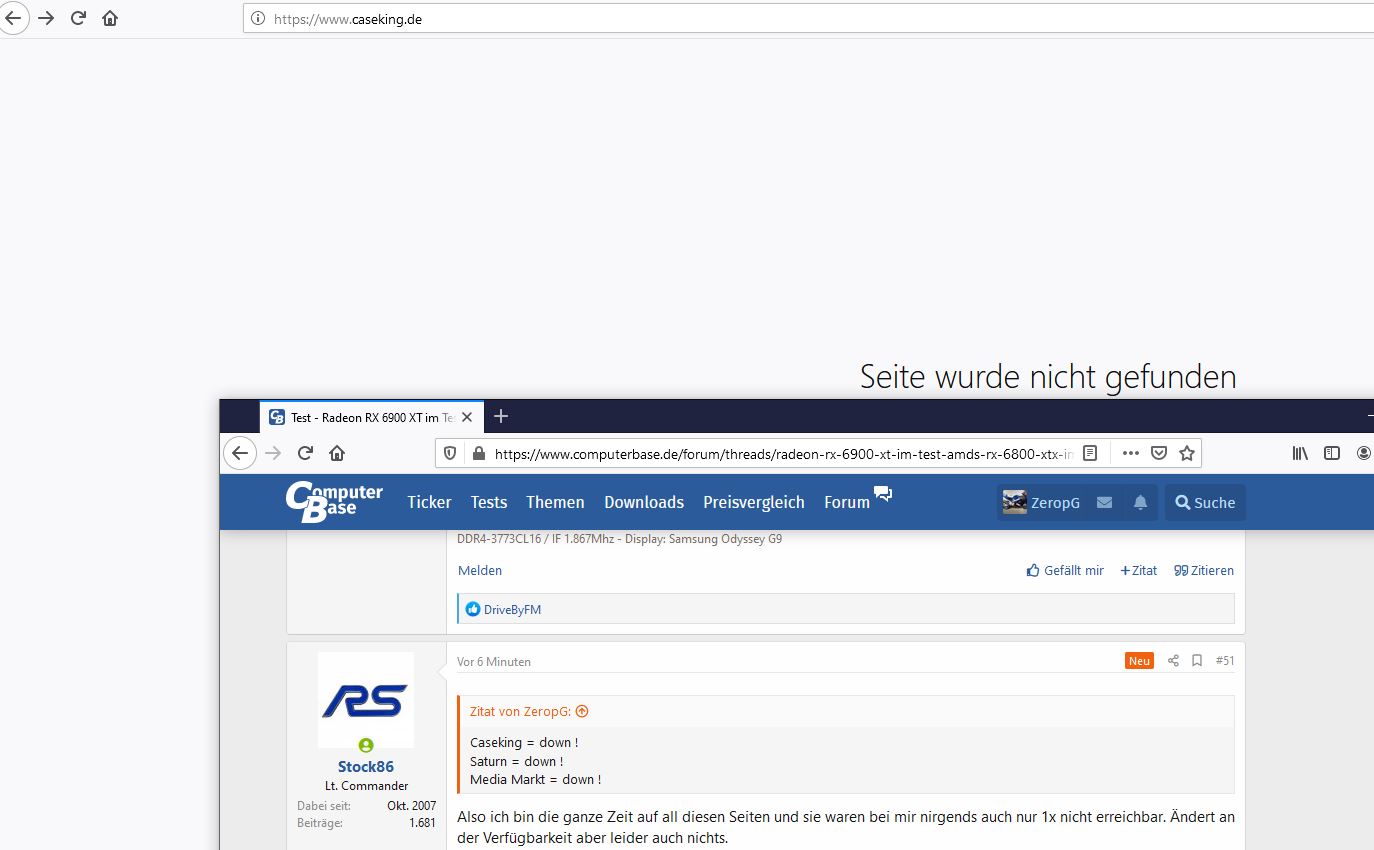Quote the post with Zitieren

pyautogui.click(x=1204, y=570)
